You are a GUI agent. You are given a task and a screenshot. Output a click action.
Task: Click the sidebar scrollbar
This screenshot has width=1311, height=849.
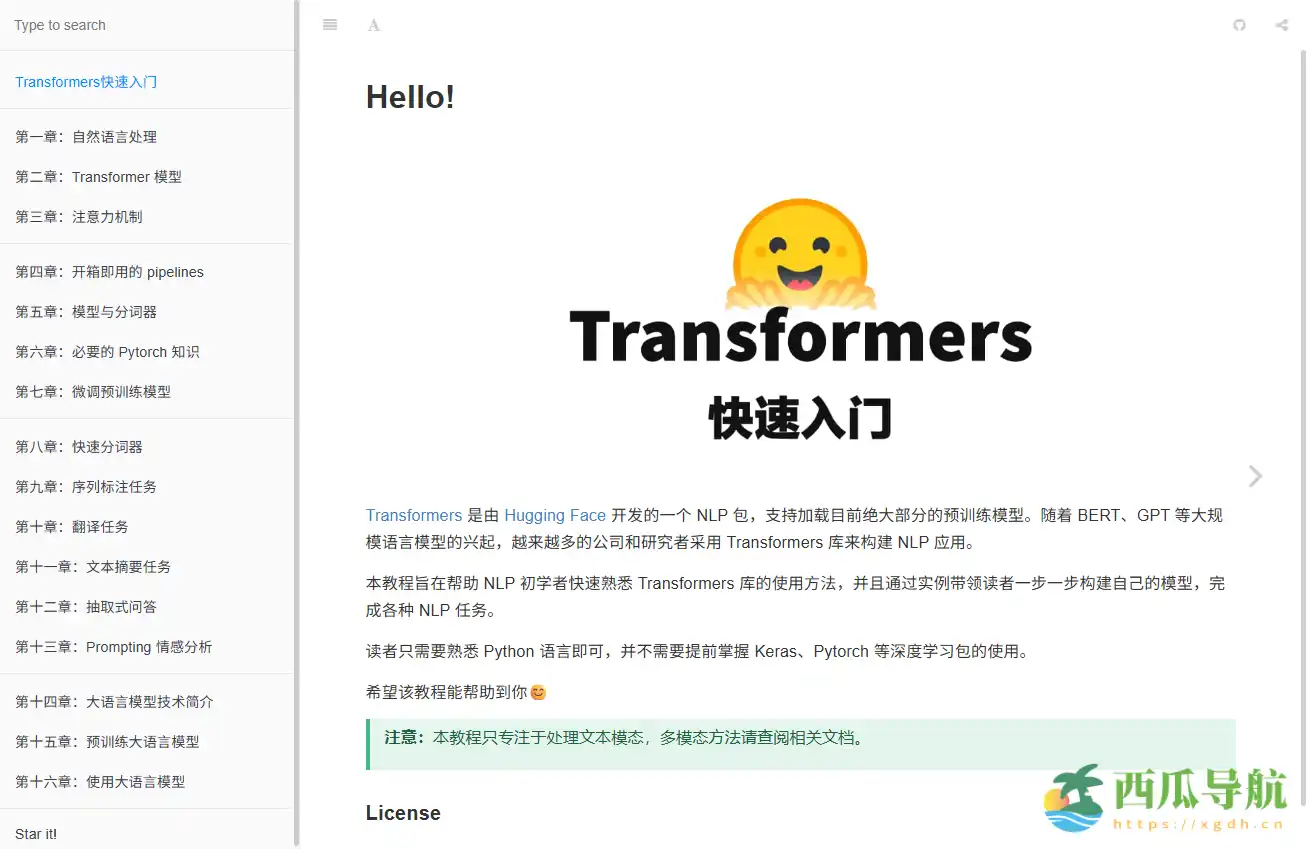[x=296, y=400]
